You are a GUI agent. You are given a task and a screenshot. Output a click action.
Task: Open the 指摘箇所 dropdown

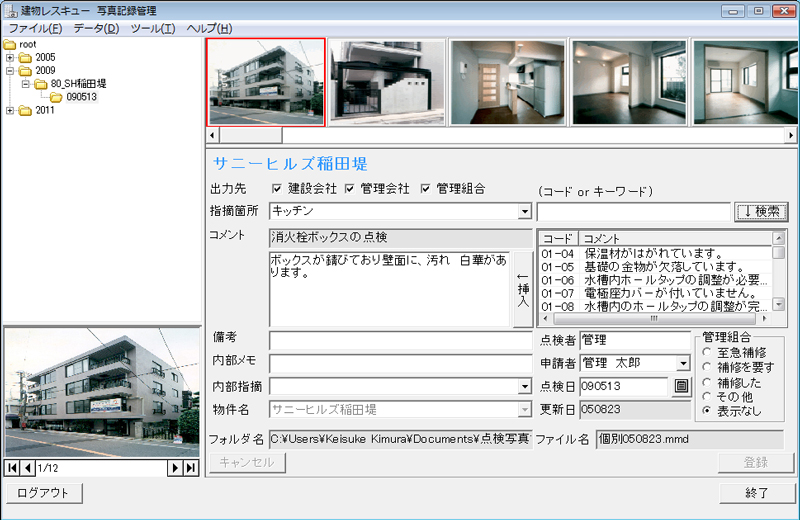pyautogui.click(x=524, y=211)
